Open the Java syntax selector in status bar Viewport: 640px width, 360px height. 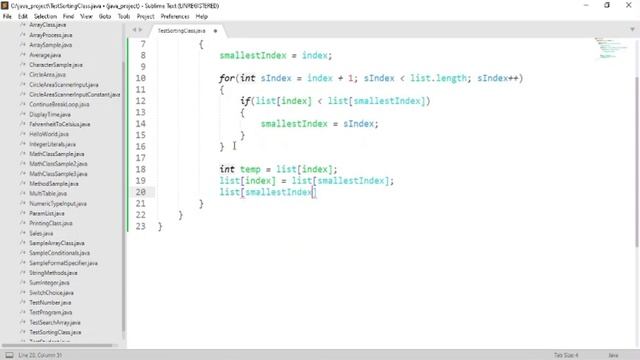point(613,355)
